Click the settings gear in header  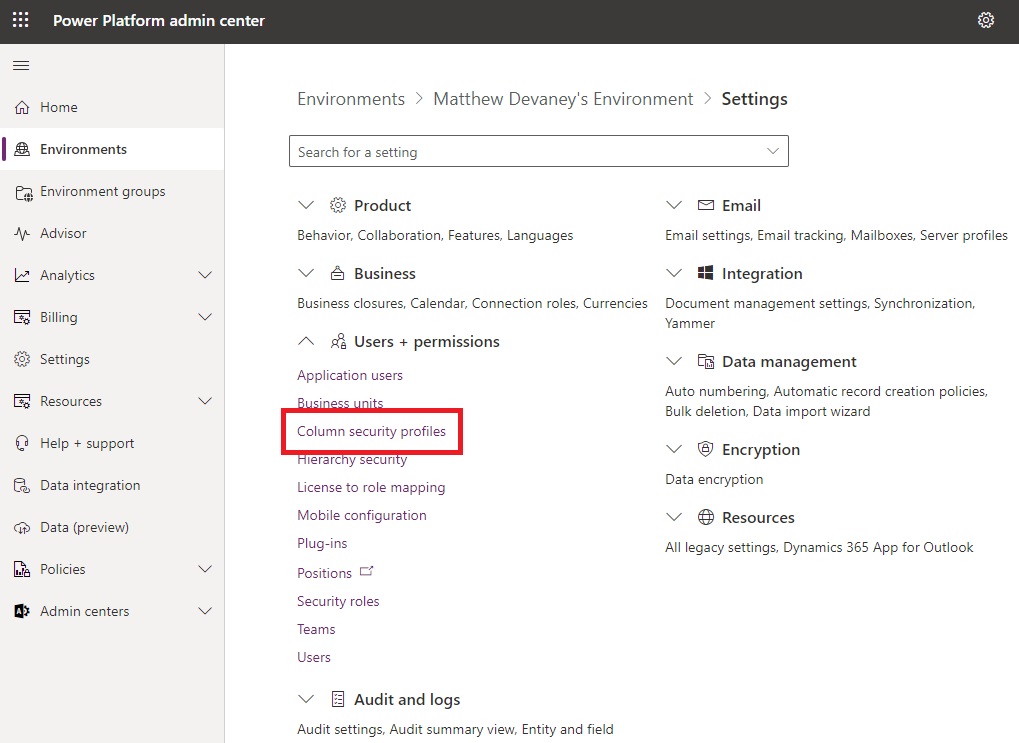tap(985, 20)
